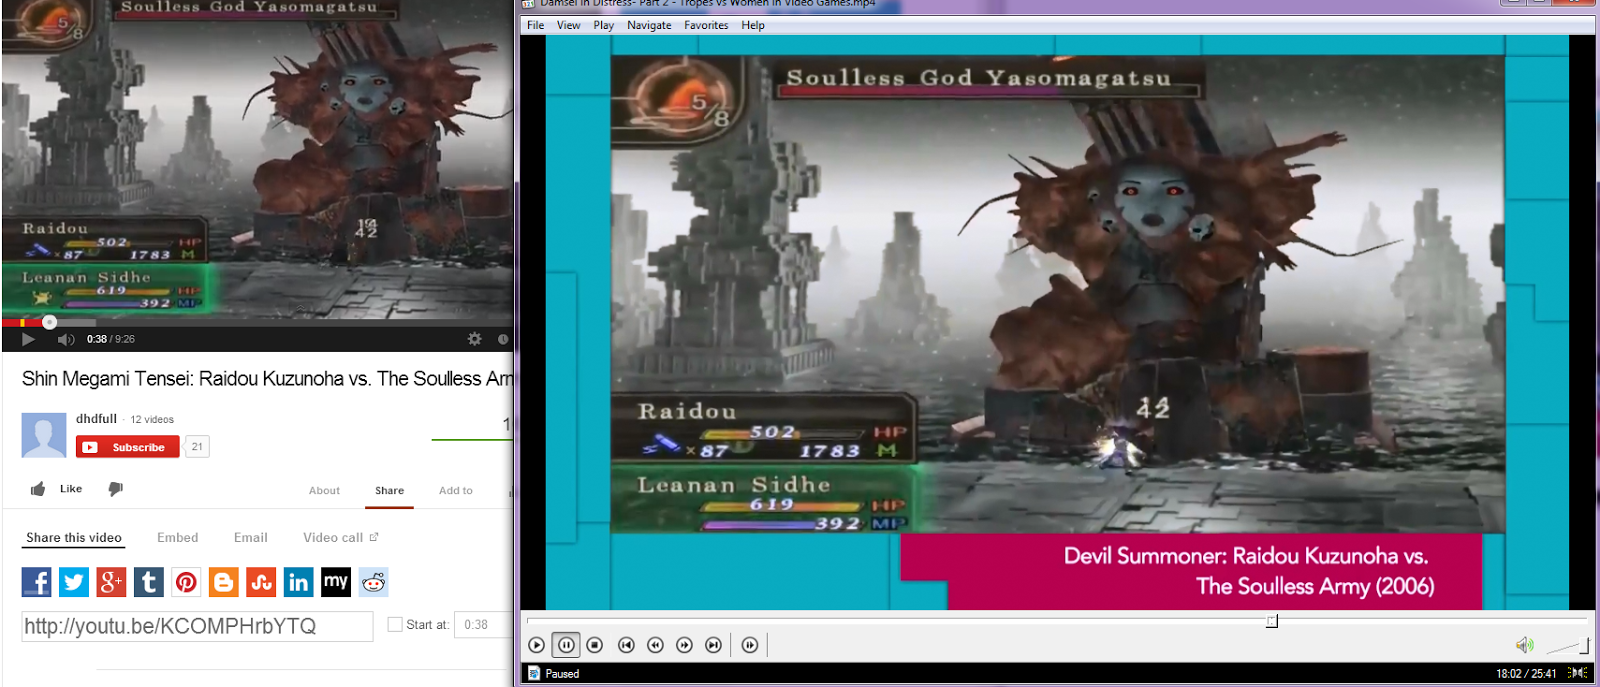Rewind (decrease speed) in media player
The image size is (1600, 687).
click(655, 645)
